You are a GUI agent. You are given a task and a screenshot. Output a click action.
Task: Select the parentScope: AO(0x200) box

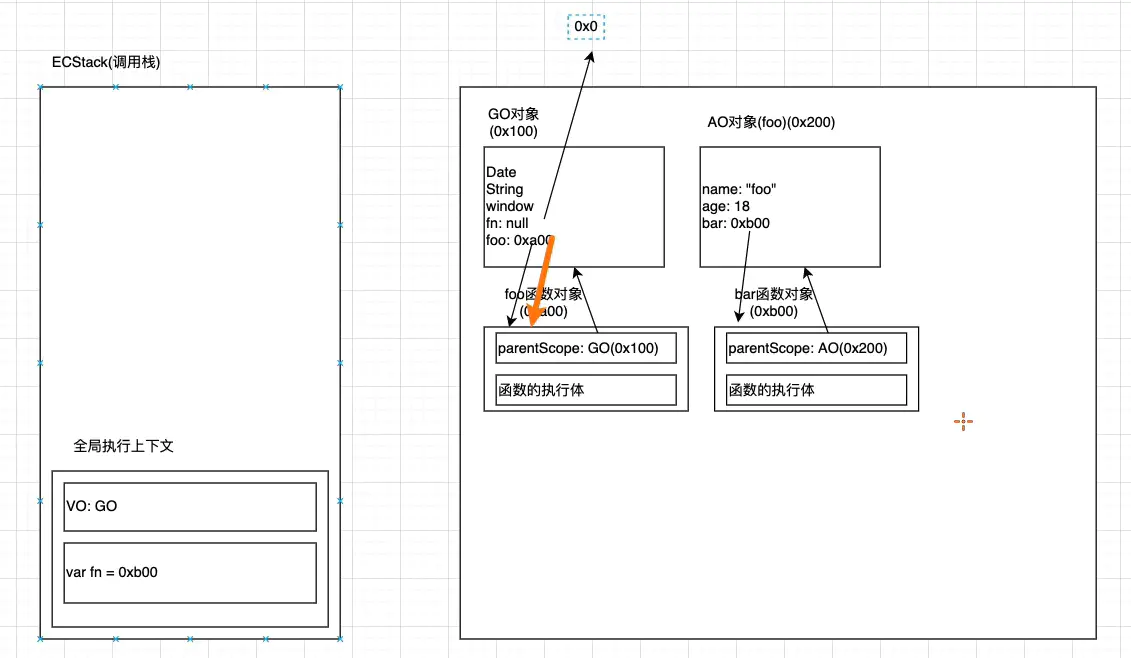[x=816, y=348]
